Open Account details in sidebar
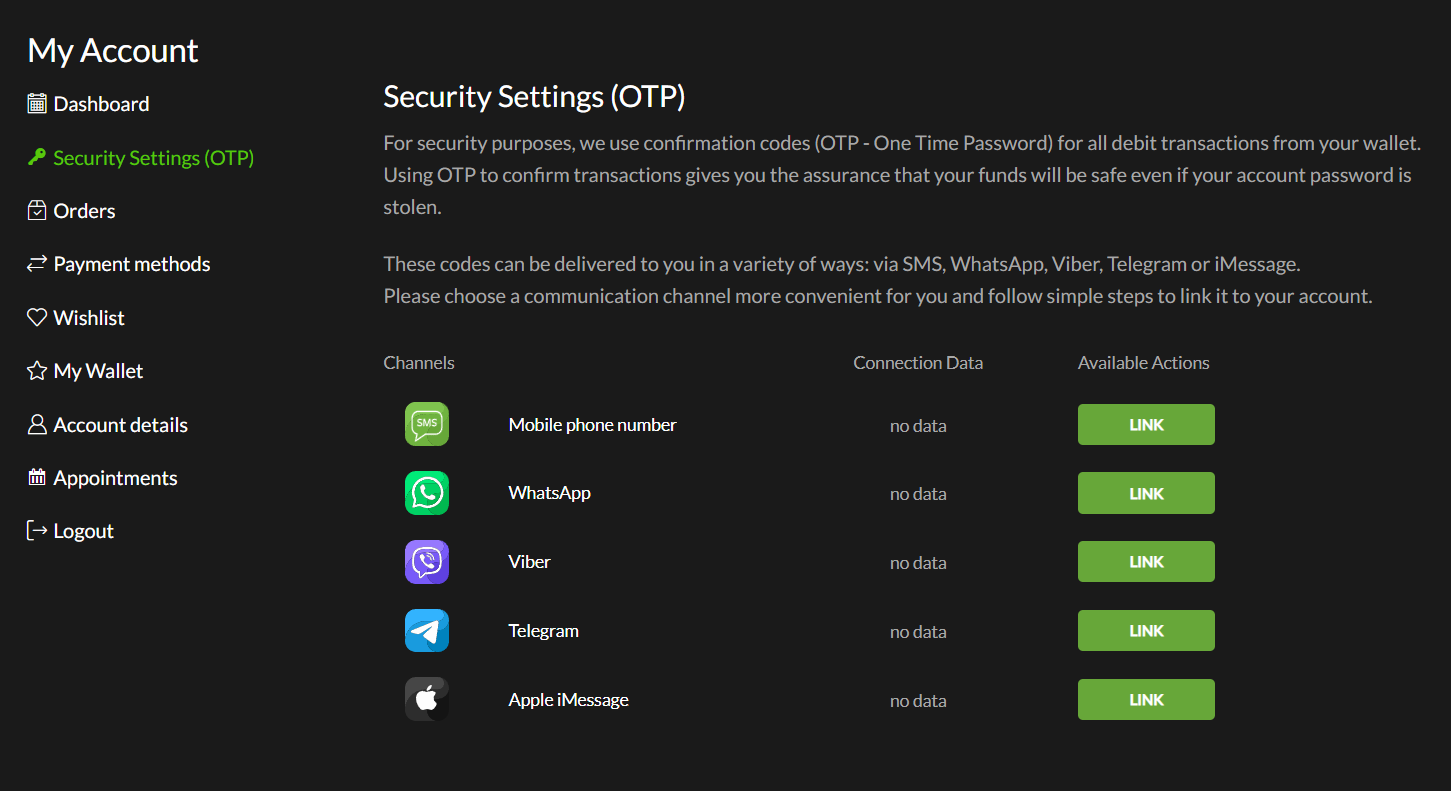Screen dimensions: 1451x791 click(120, 425)
